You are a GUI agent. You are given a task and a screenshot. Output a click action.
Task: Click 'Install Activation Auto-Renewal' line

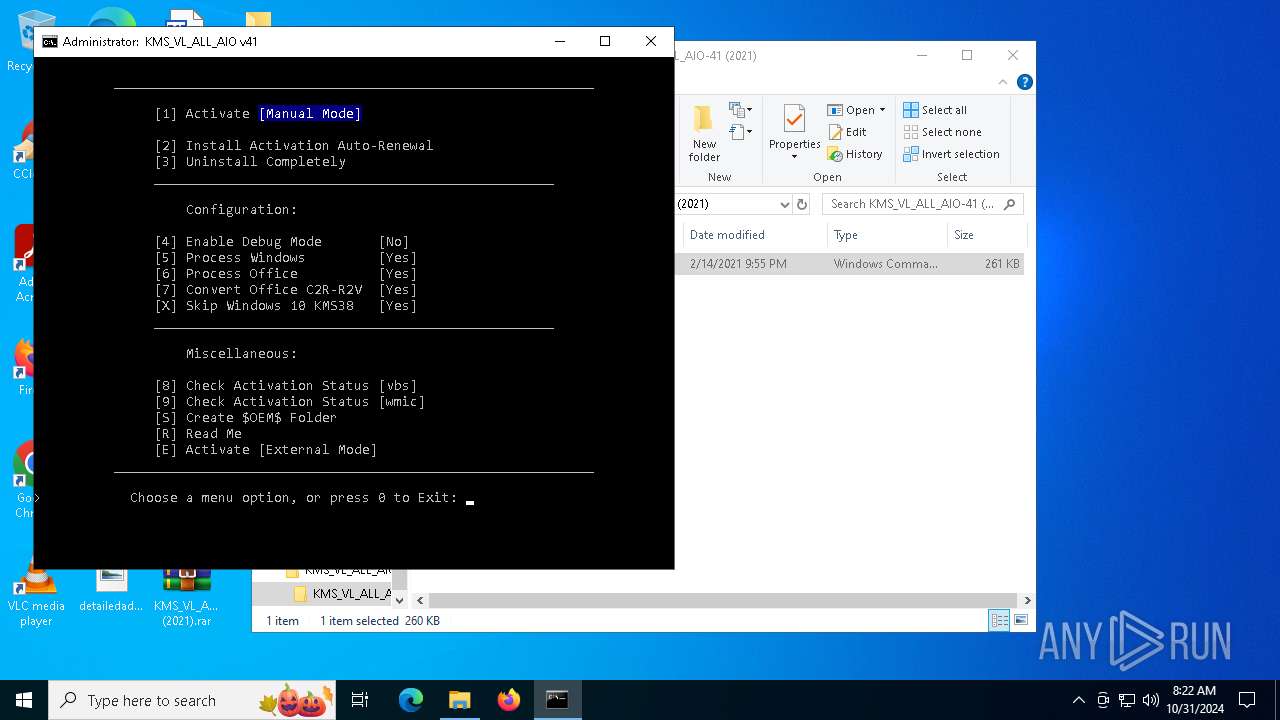coord(294,146)
